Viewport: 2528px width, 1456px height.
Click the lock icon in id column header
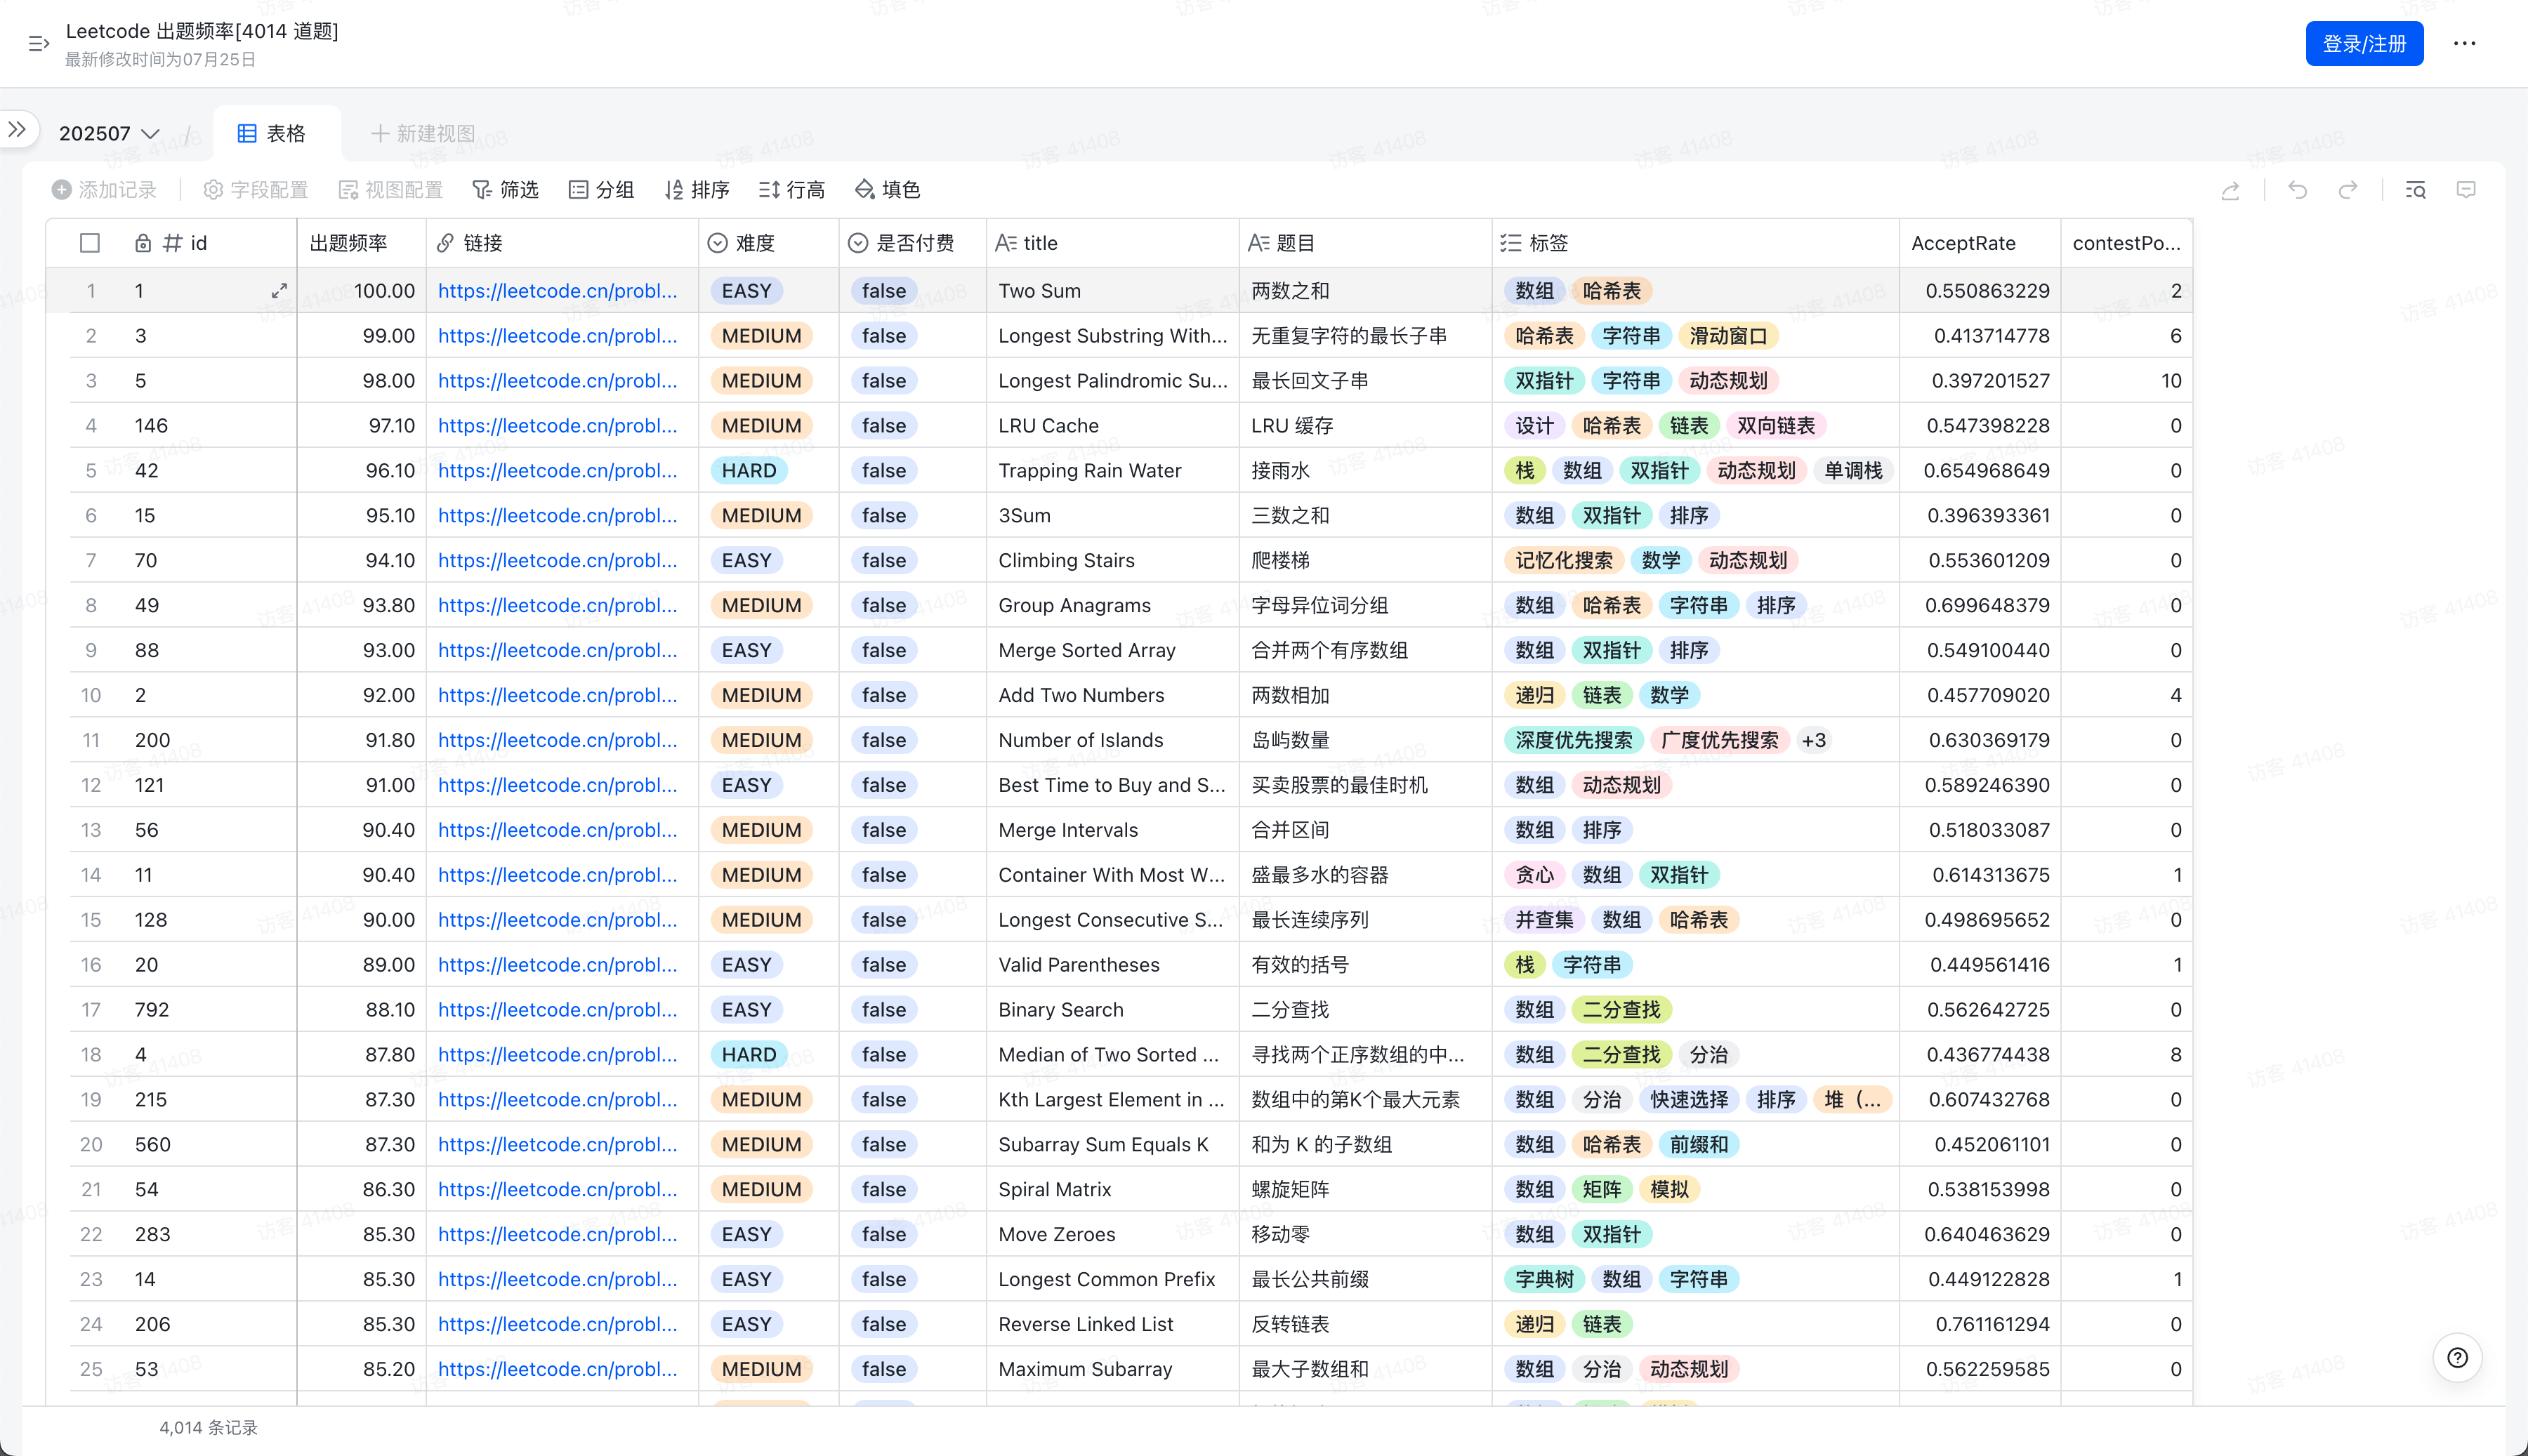pyautogui.click(x=143, y=243)
